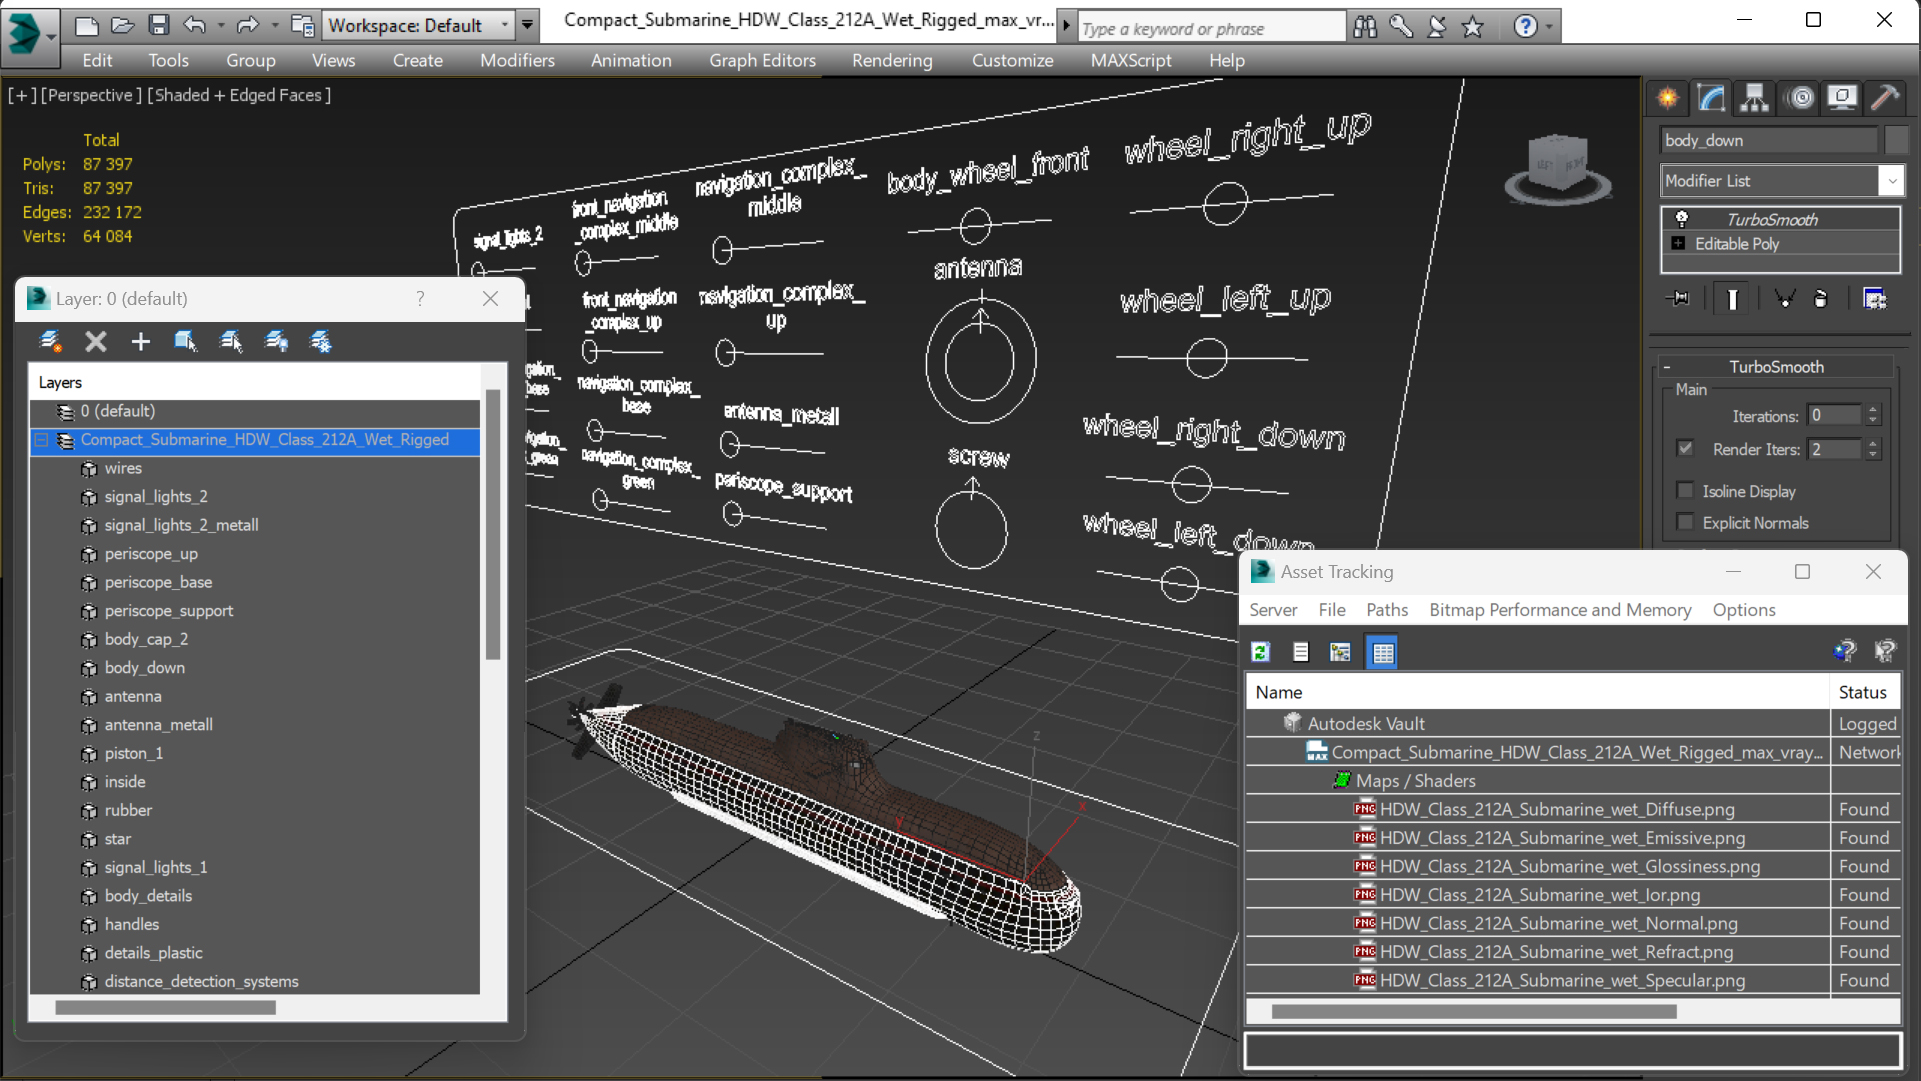
Task: Toggle Show End Result icon in modifier stack
Action: click(1732, 299)
